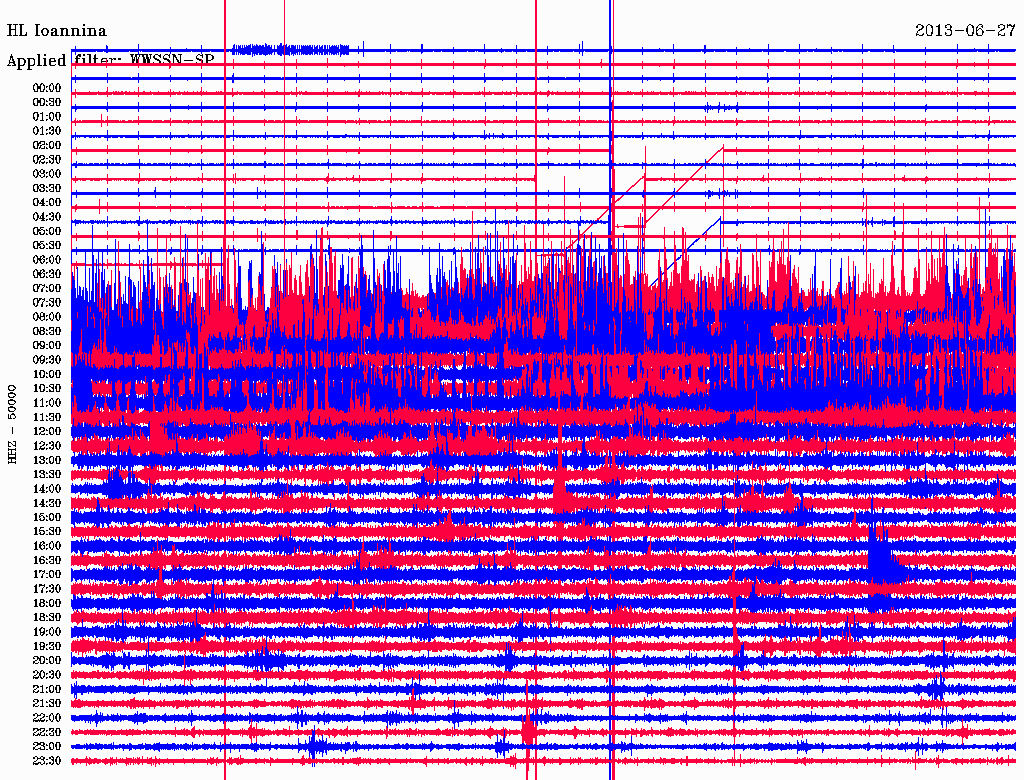Click the 09:00 time label

pyautogui.click(x=47, y=346)
